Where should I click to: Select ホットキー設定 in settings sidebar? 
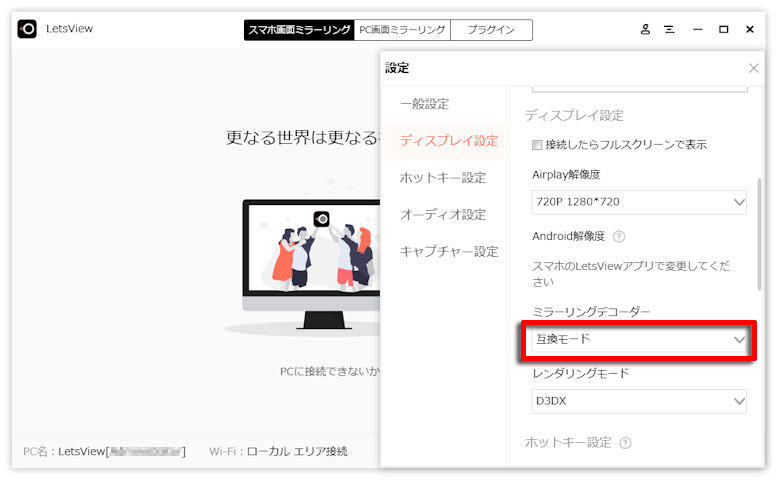(443, 178)
